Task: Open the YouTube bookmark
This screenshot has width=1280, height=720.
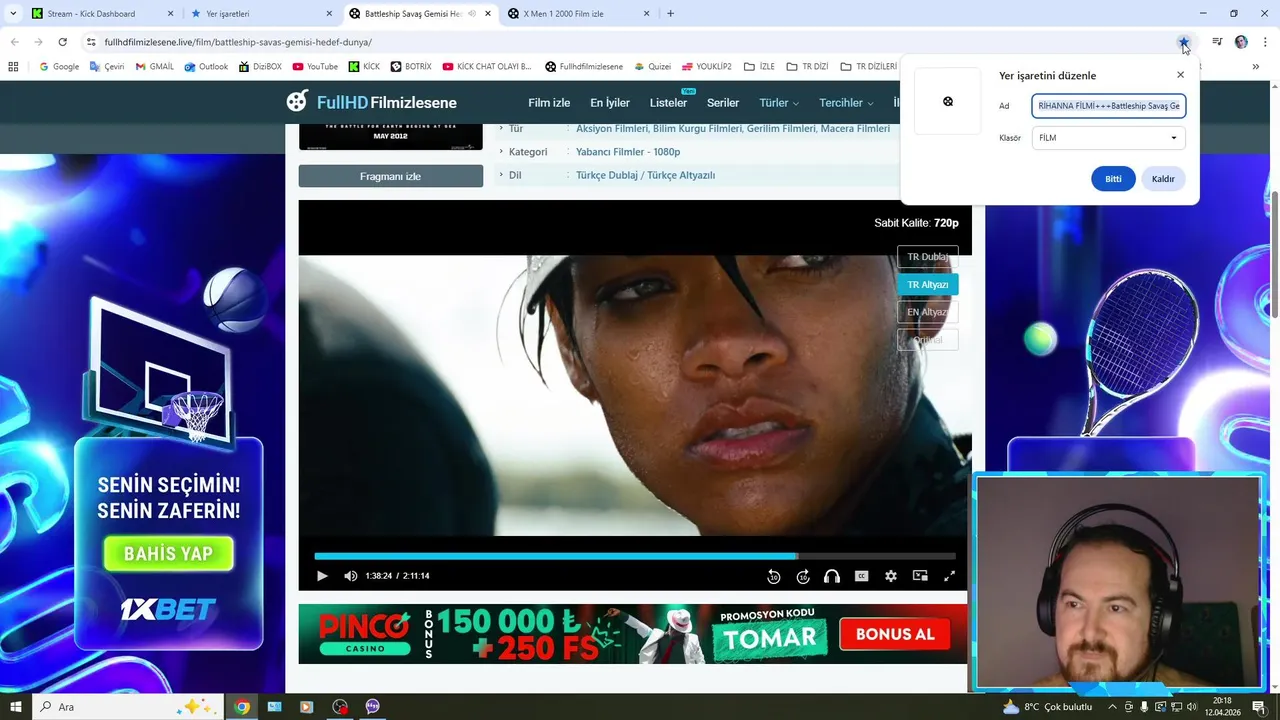Action: [315, 67]
